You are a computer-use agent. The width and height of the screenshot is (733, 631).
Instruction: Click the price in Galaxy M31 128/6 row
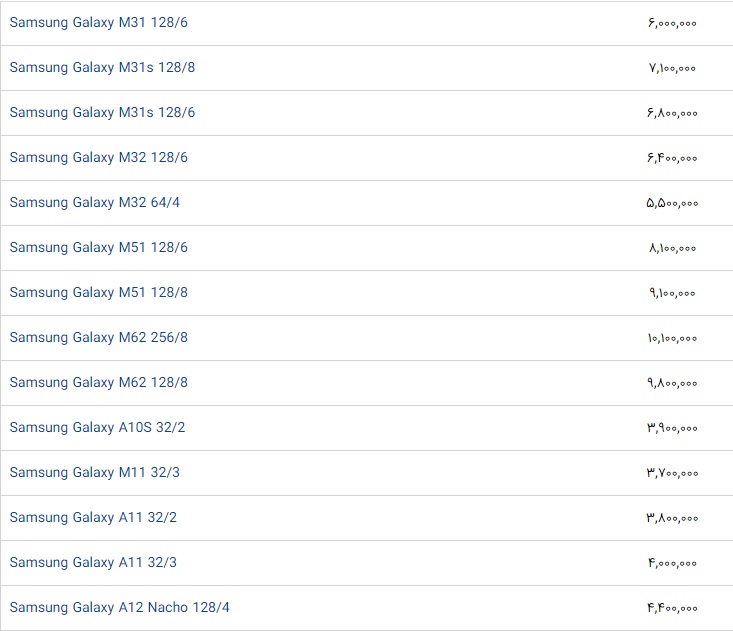[672, 23]
